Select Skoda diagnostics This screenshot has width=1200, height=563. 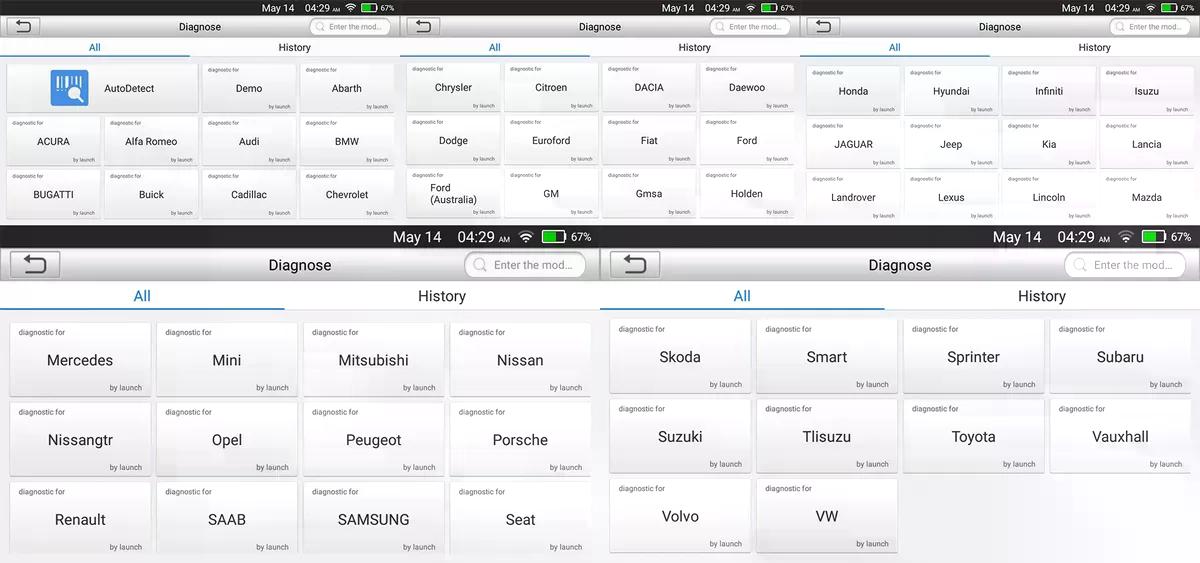tap(680, 356)
